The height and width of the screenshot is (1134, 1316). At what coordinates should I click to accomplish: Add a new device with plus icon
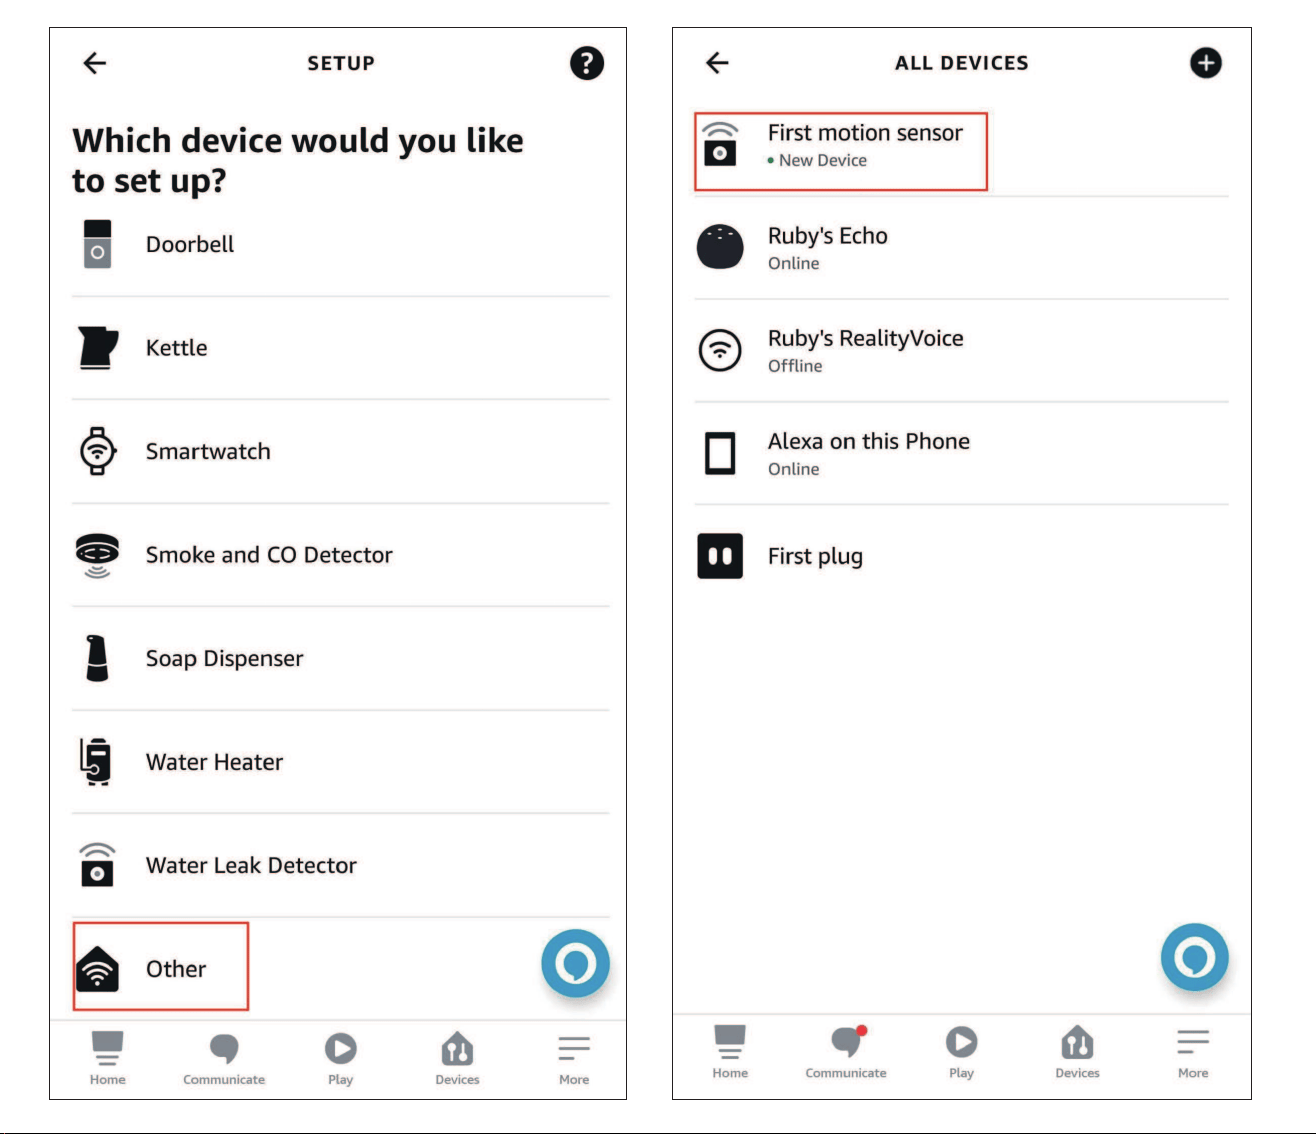point(1206,63)
